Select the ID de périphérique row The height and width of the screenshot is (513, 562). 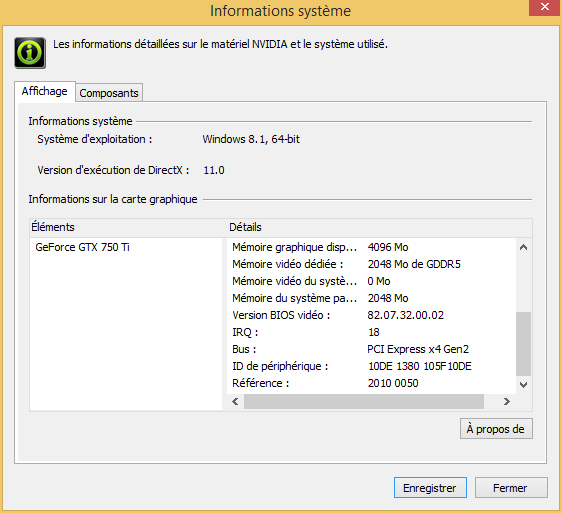click(371, 366)
